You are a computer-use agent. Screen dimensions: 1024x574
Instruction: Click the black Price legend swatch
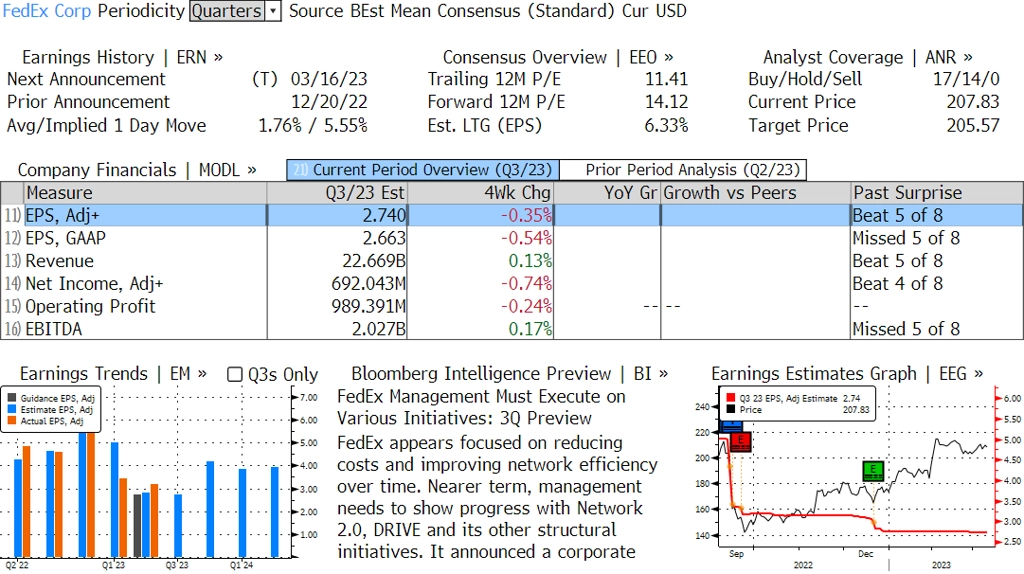(730, 409)
